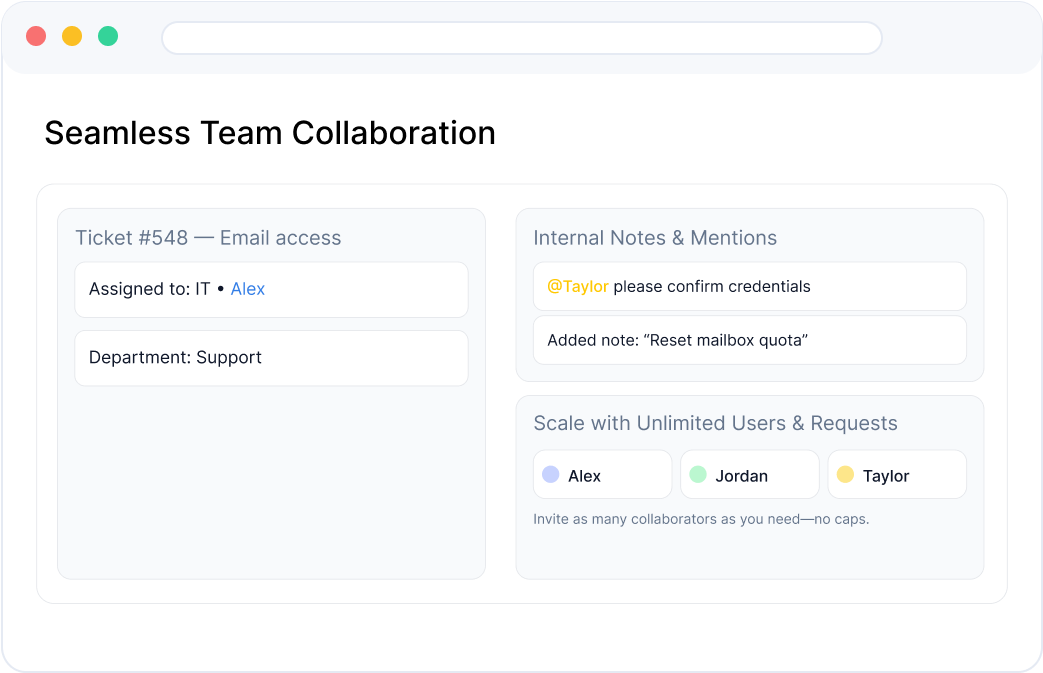
Task: Select the Taylor user chip
Action: (x=897, y=474)
